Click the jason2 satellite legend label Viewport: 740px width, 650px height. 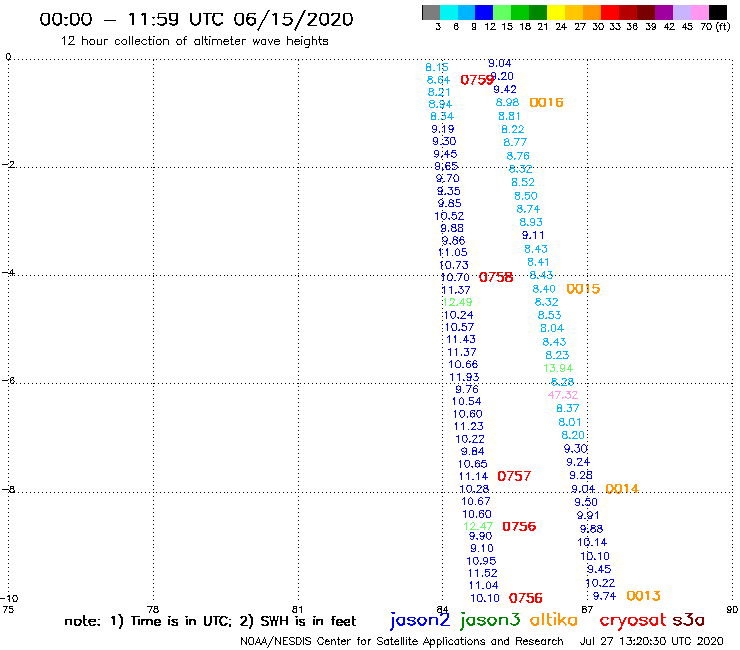[x=420, y=620]
